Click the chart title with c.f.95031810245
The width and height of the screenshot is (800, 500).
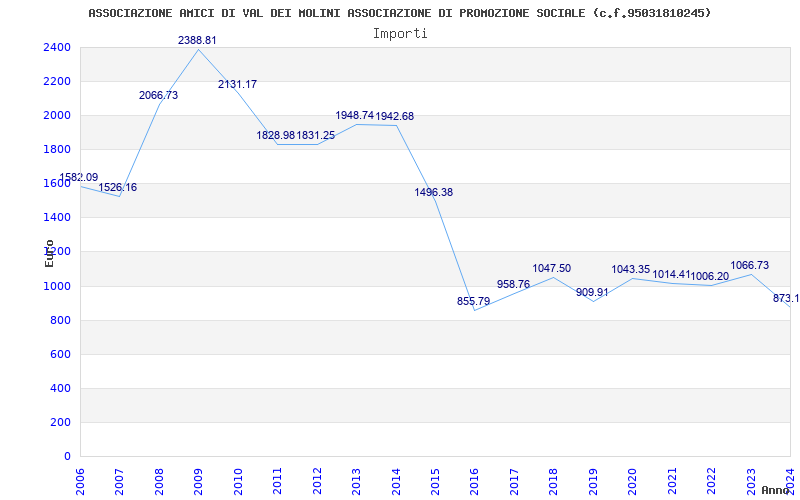coord(399,13)
